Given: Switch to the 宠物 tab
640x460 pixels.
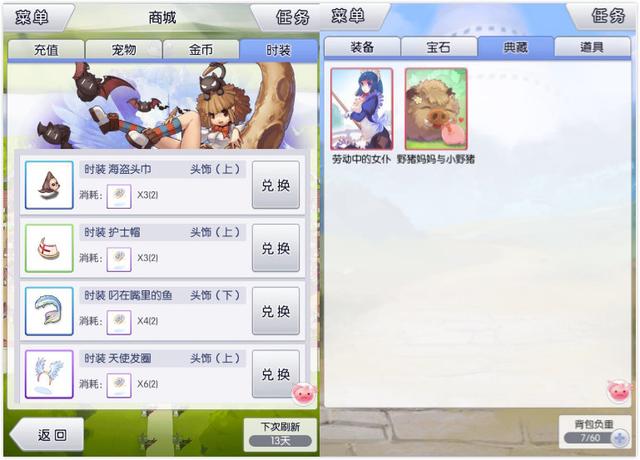Looking at the screenshot, I should (x=124, y=50).
